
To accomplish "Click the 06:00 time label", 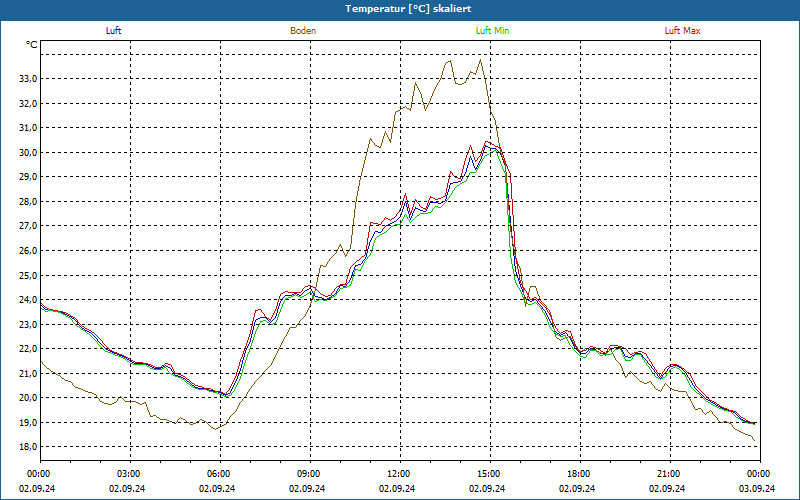I will click(220, 474).
